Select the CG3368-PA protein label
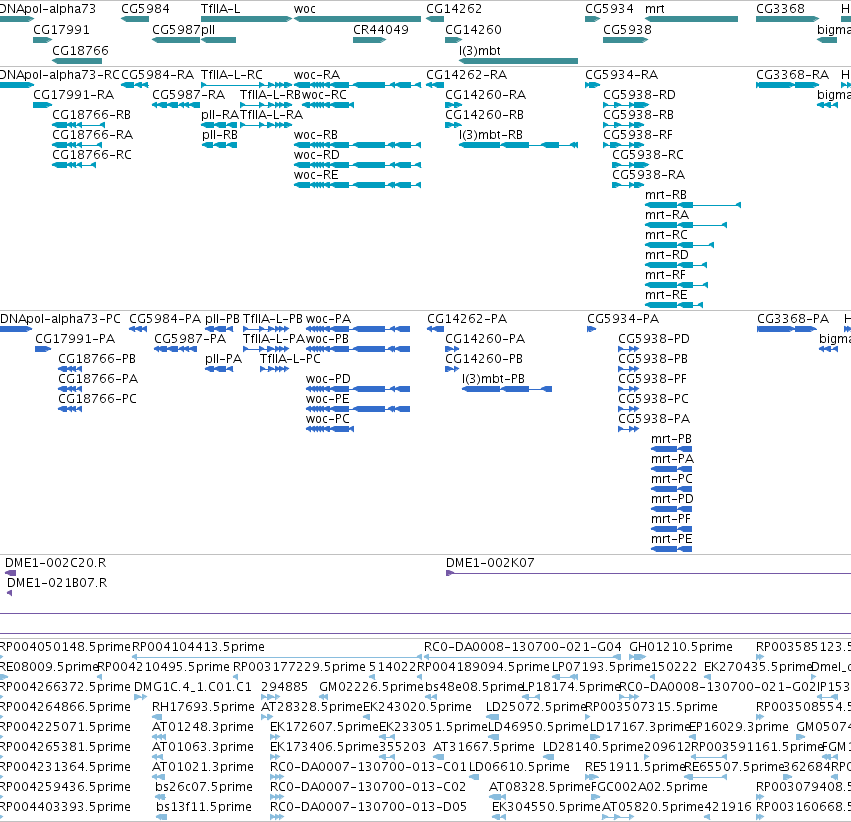This screenshot has width=851, height=822. [793, 318]
